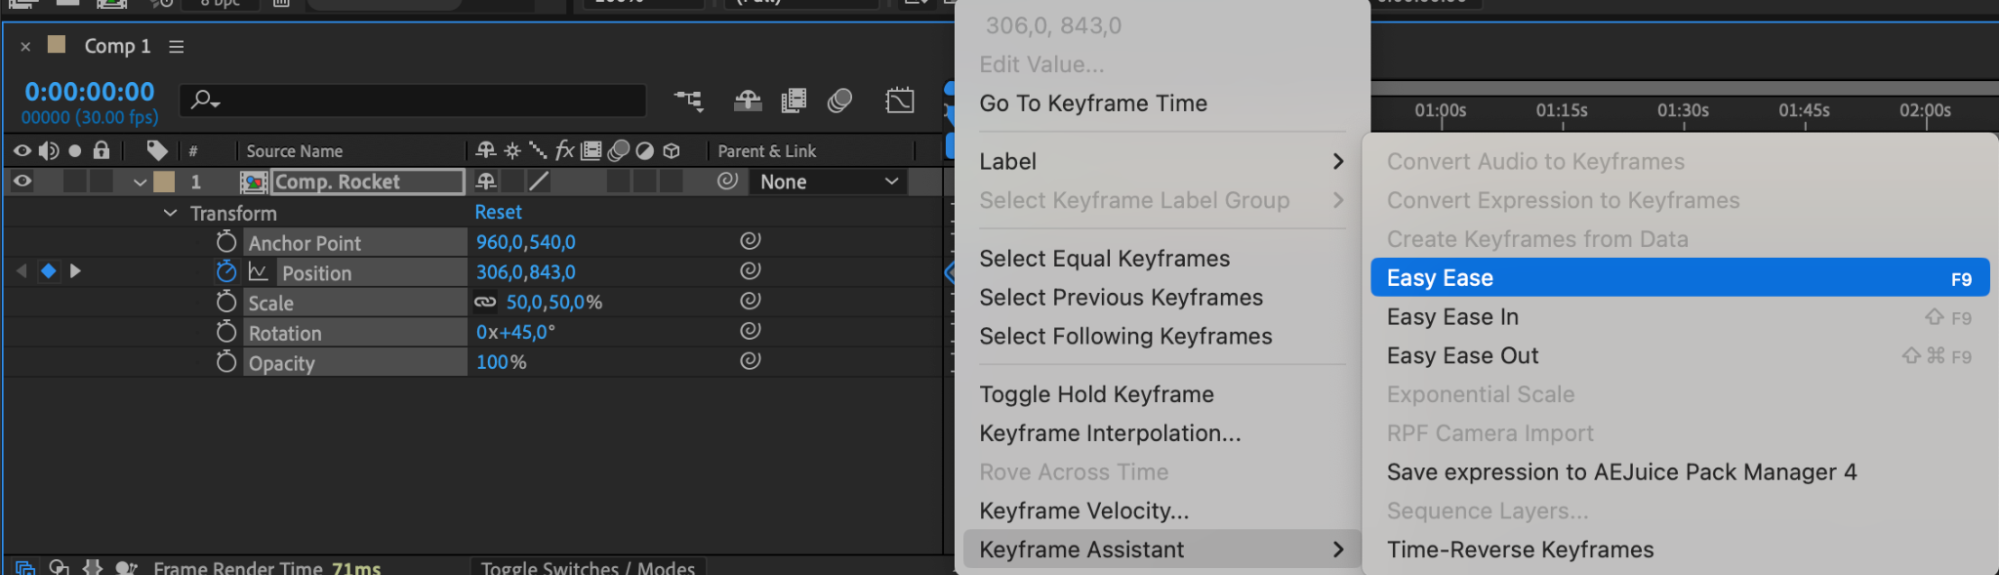Toggle Frame Blending for the composition
The image size is (1999, 575).
[x=794, y=100]
